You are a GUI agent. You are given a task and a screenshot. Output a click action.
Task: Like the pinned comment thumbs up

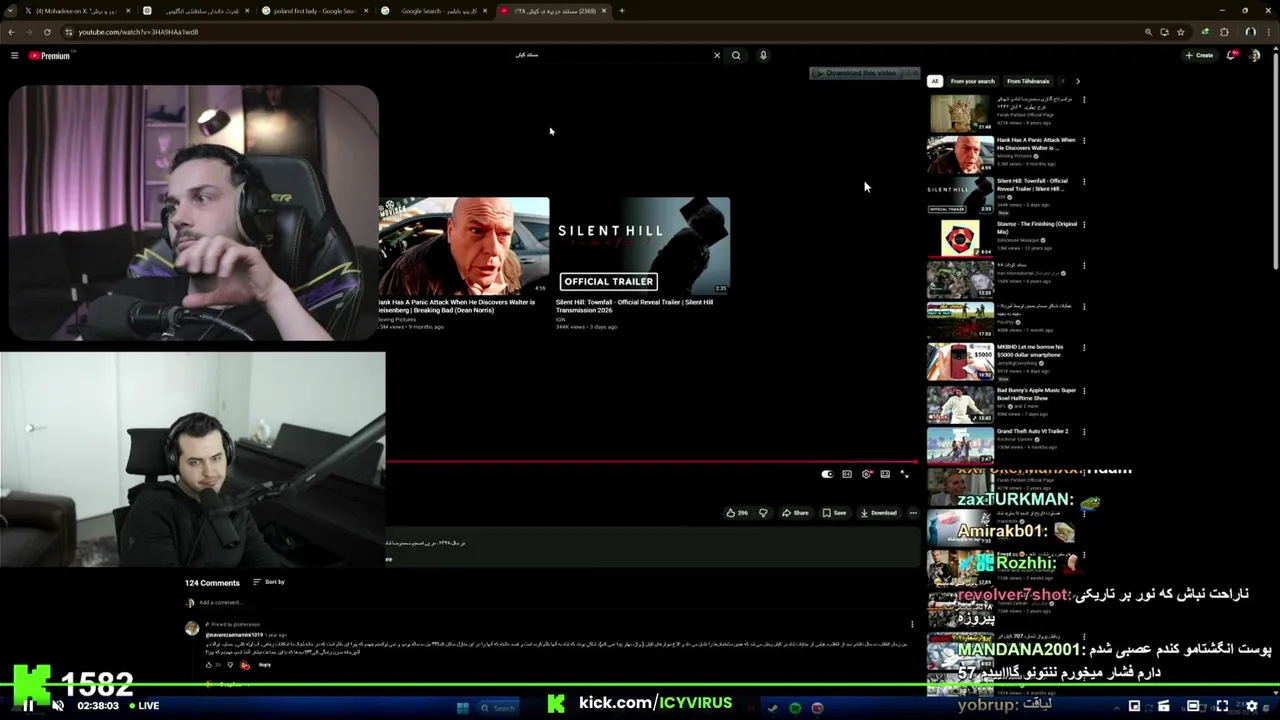[x=209, y=665]
